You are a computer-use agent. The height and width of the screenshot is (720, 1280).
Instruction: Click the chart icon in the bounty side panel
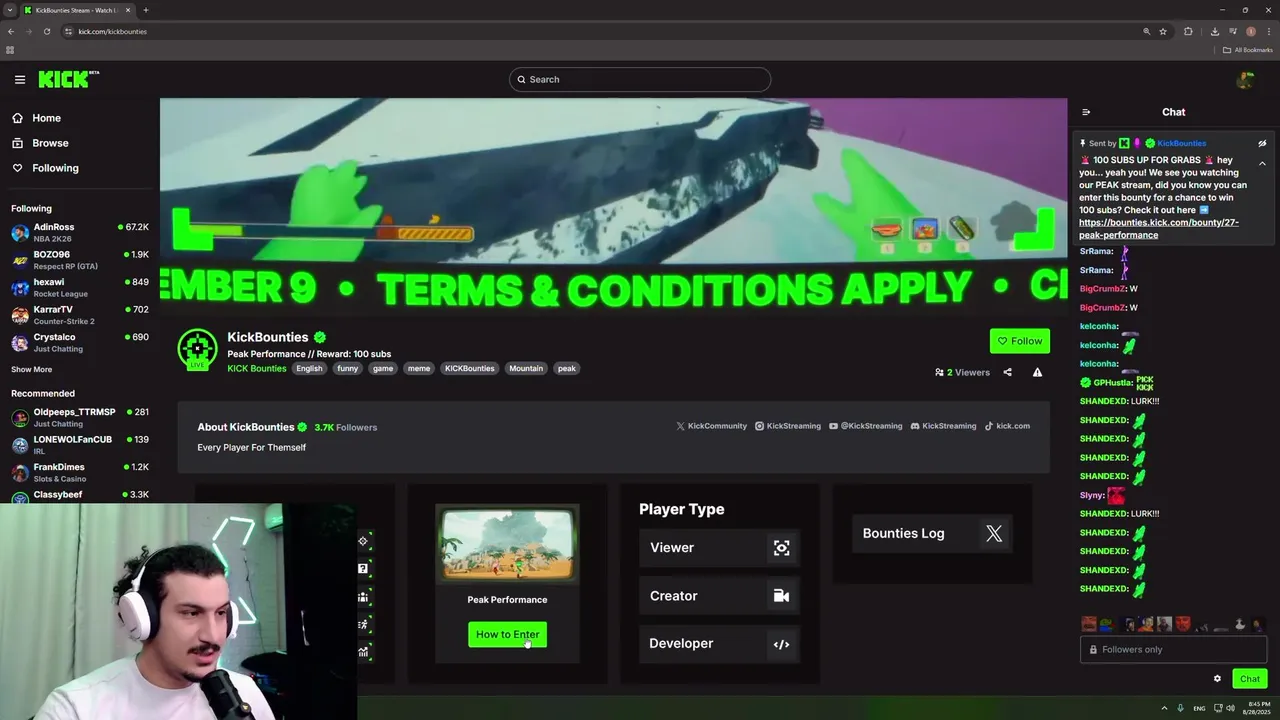[x=363, y=652]
